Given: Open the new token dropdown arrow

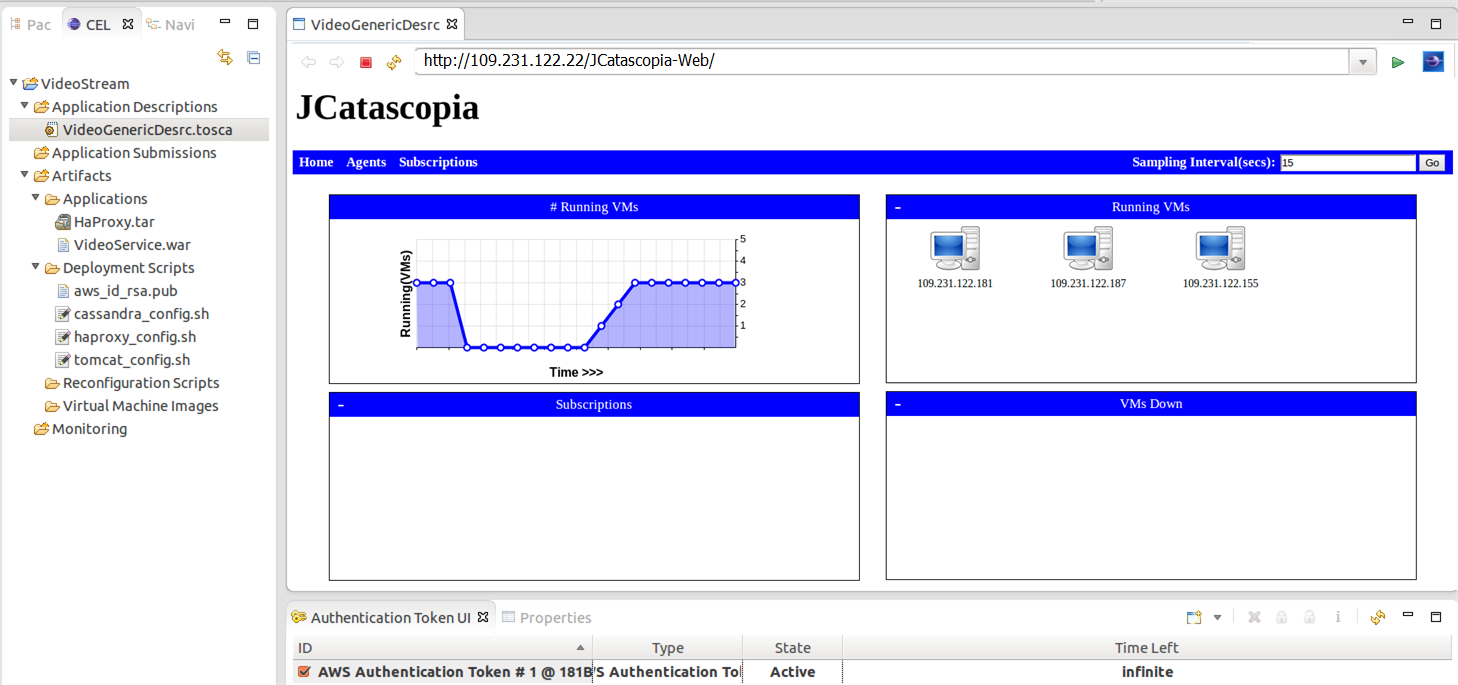Looking at the screenshot, I should pos(1217,617).
